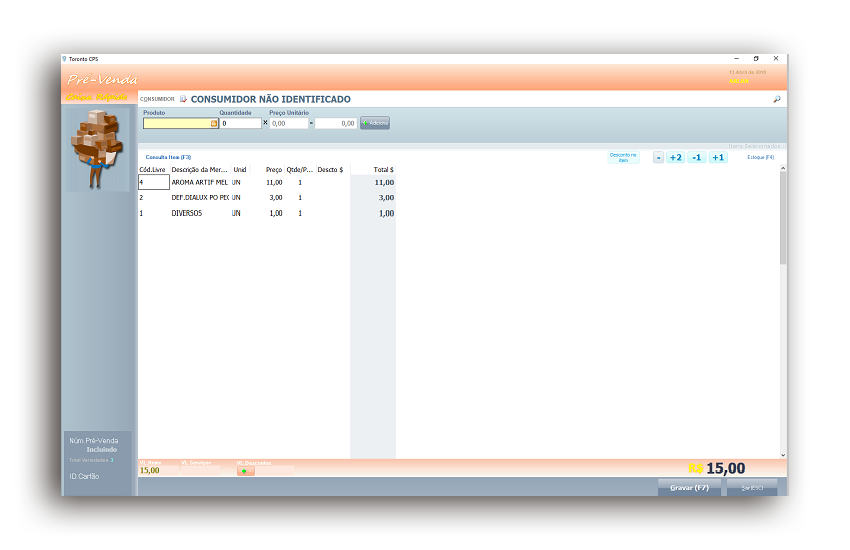Click Gravar (F7) to save the sale
This screenshot has height=550, width=850.
(x=688, y=487)
